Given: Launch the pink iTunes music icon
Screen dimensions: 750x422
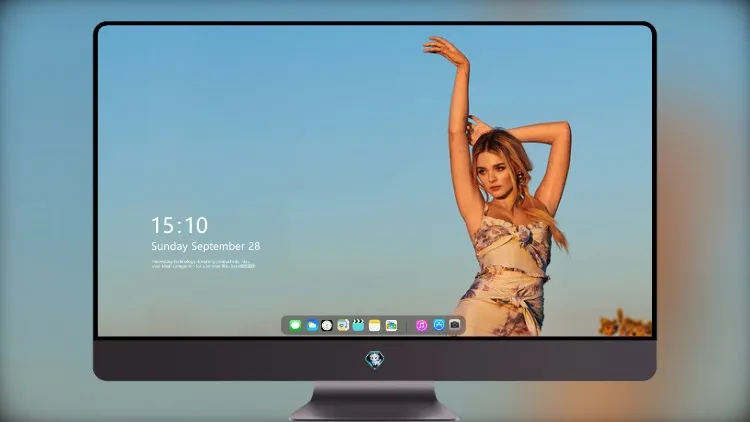Looking at the screenshot, I should (421, 325).
